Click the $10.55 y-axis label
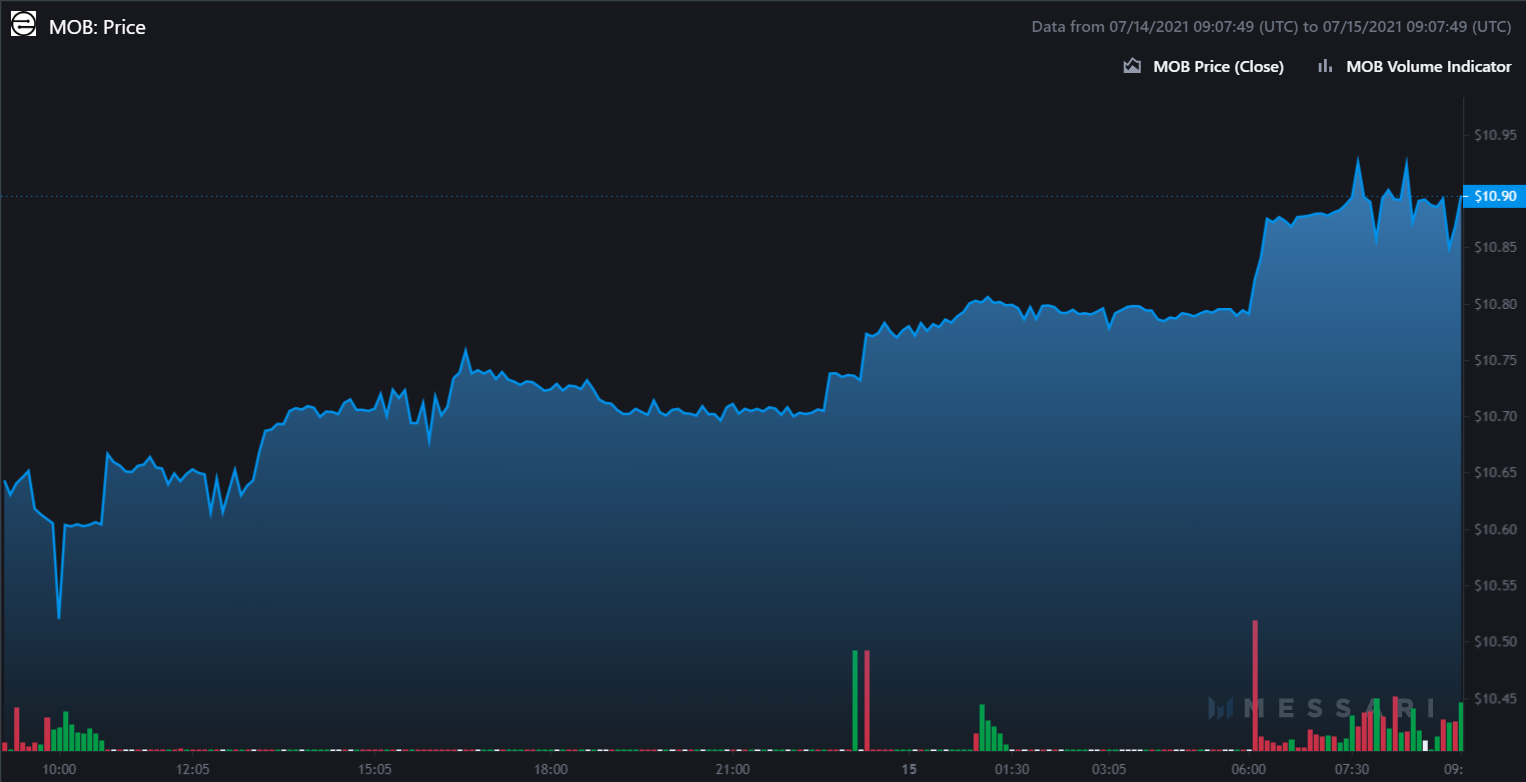Viewport: 1526px width, 782px height. [1496, 586]
